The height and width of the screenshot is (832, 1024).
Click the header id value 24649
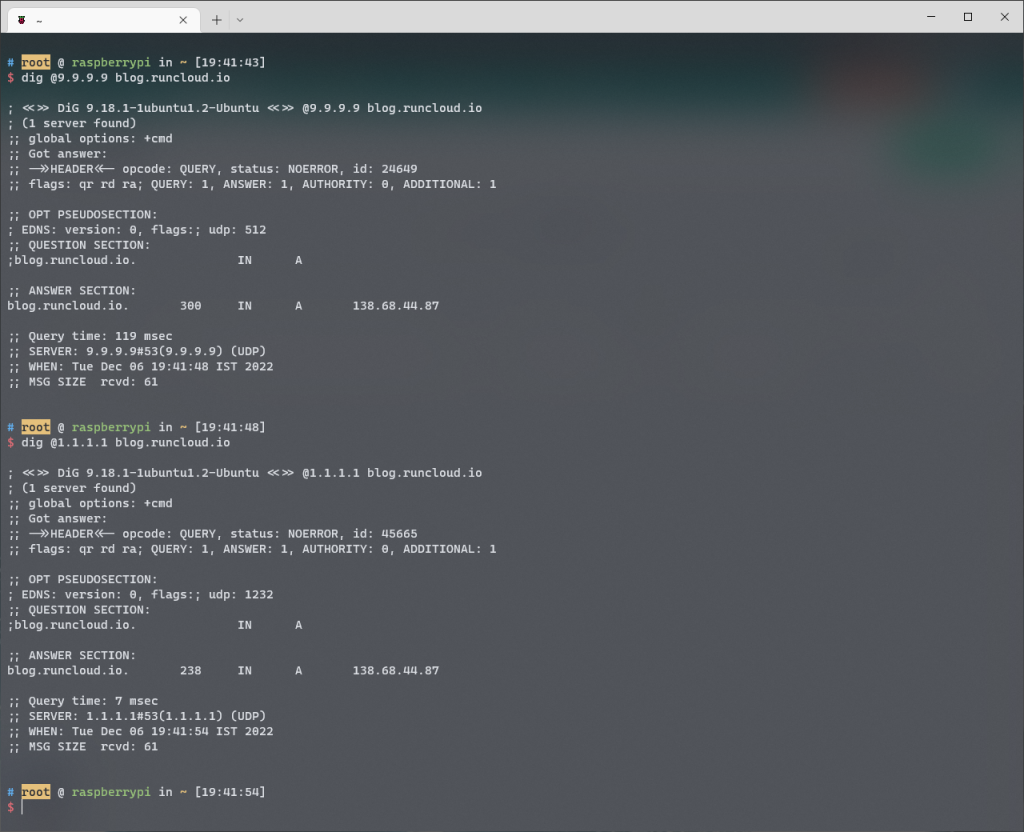pos(399,169)
